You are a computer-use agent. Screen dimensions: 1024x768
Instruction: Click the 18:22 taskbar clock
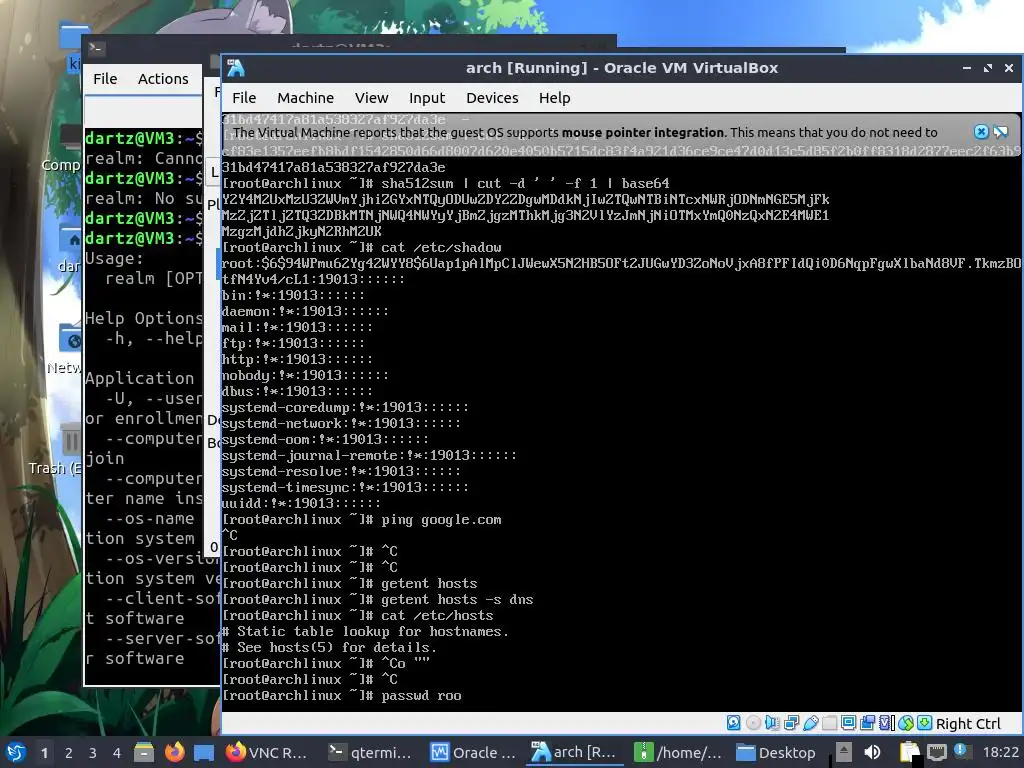pos(1000,753)
